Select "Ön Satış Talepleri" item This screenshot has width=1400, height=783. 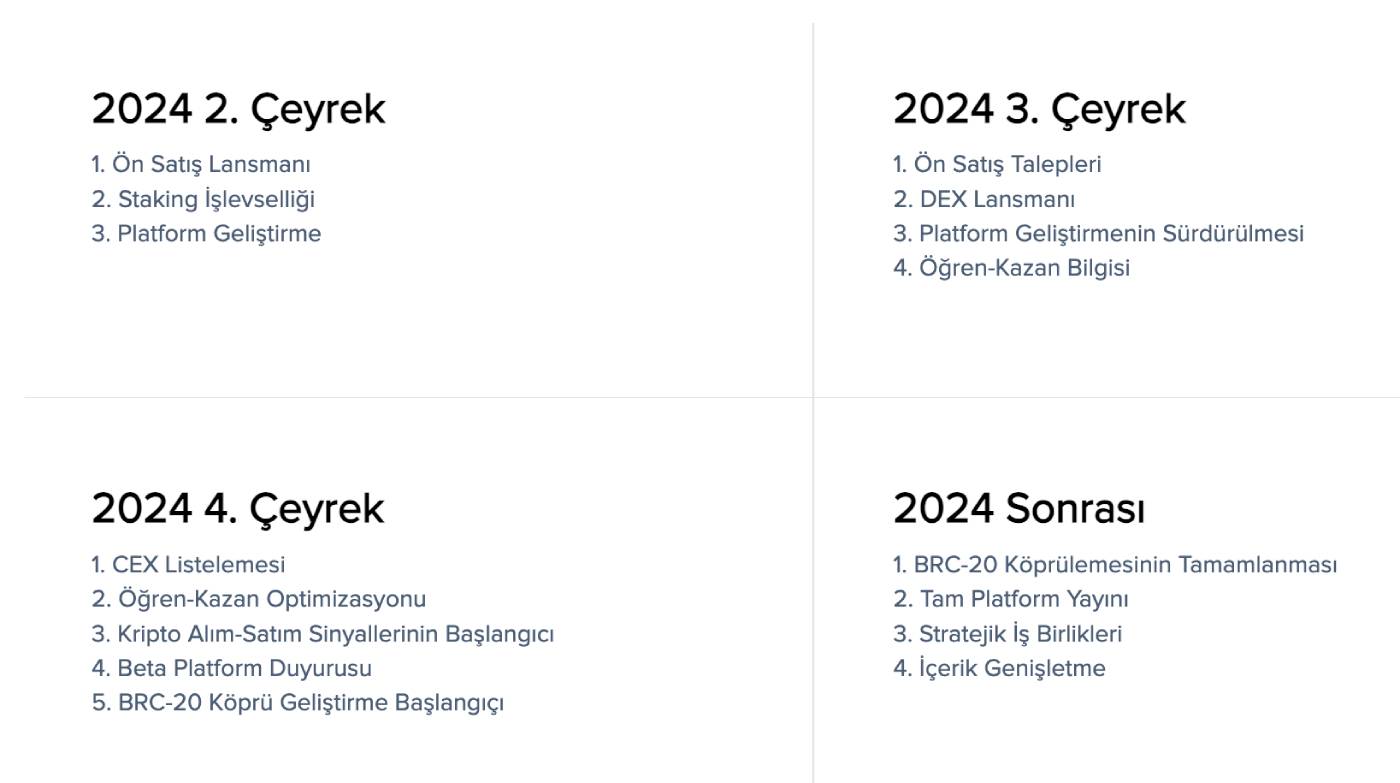pos(1008,164)
